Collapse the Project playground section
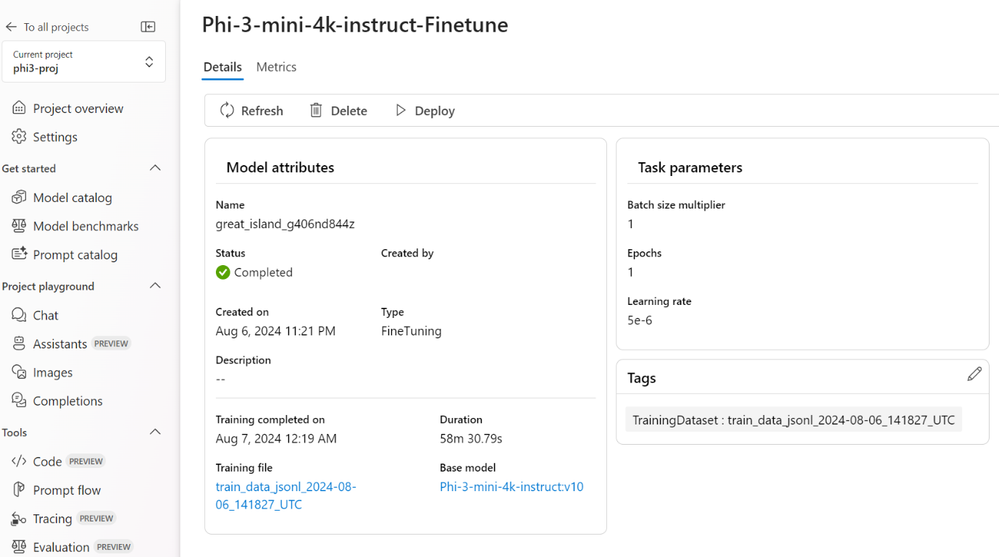 (x=155, y=286)
